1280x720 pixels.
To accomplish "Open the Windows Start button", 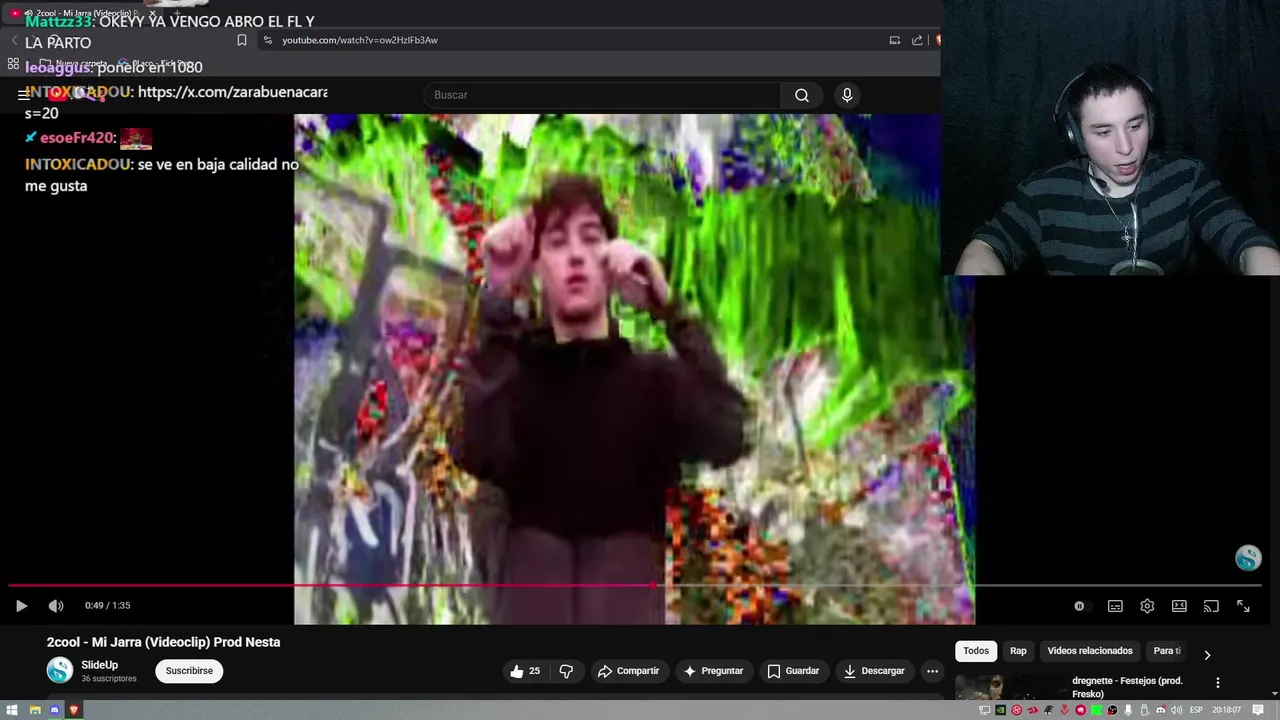I will click(x=12, y=710).
